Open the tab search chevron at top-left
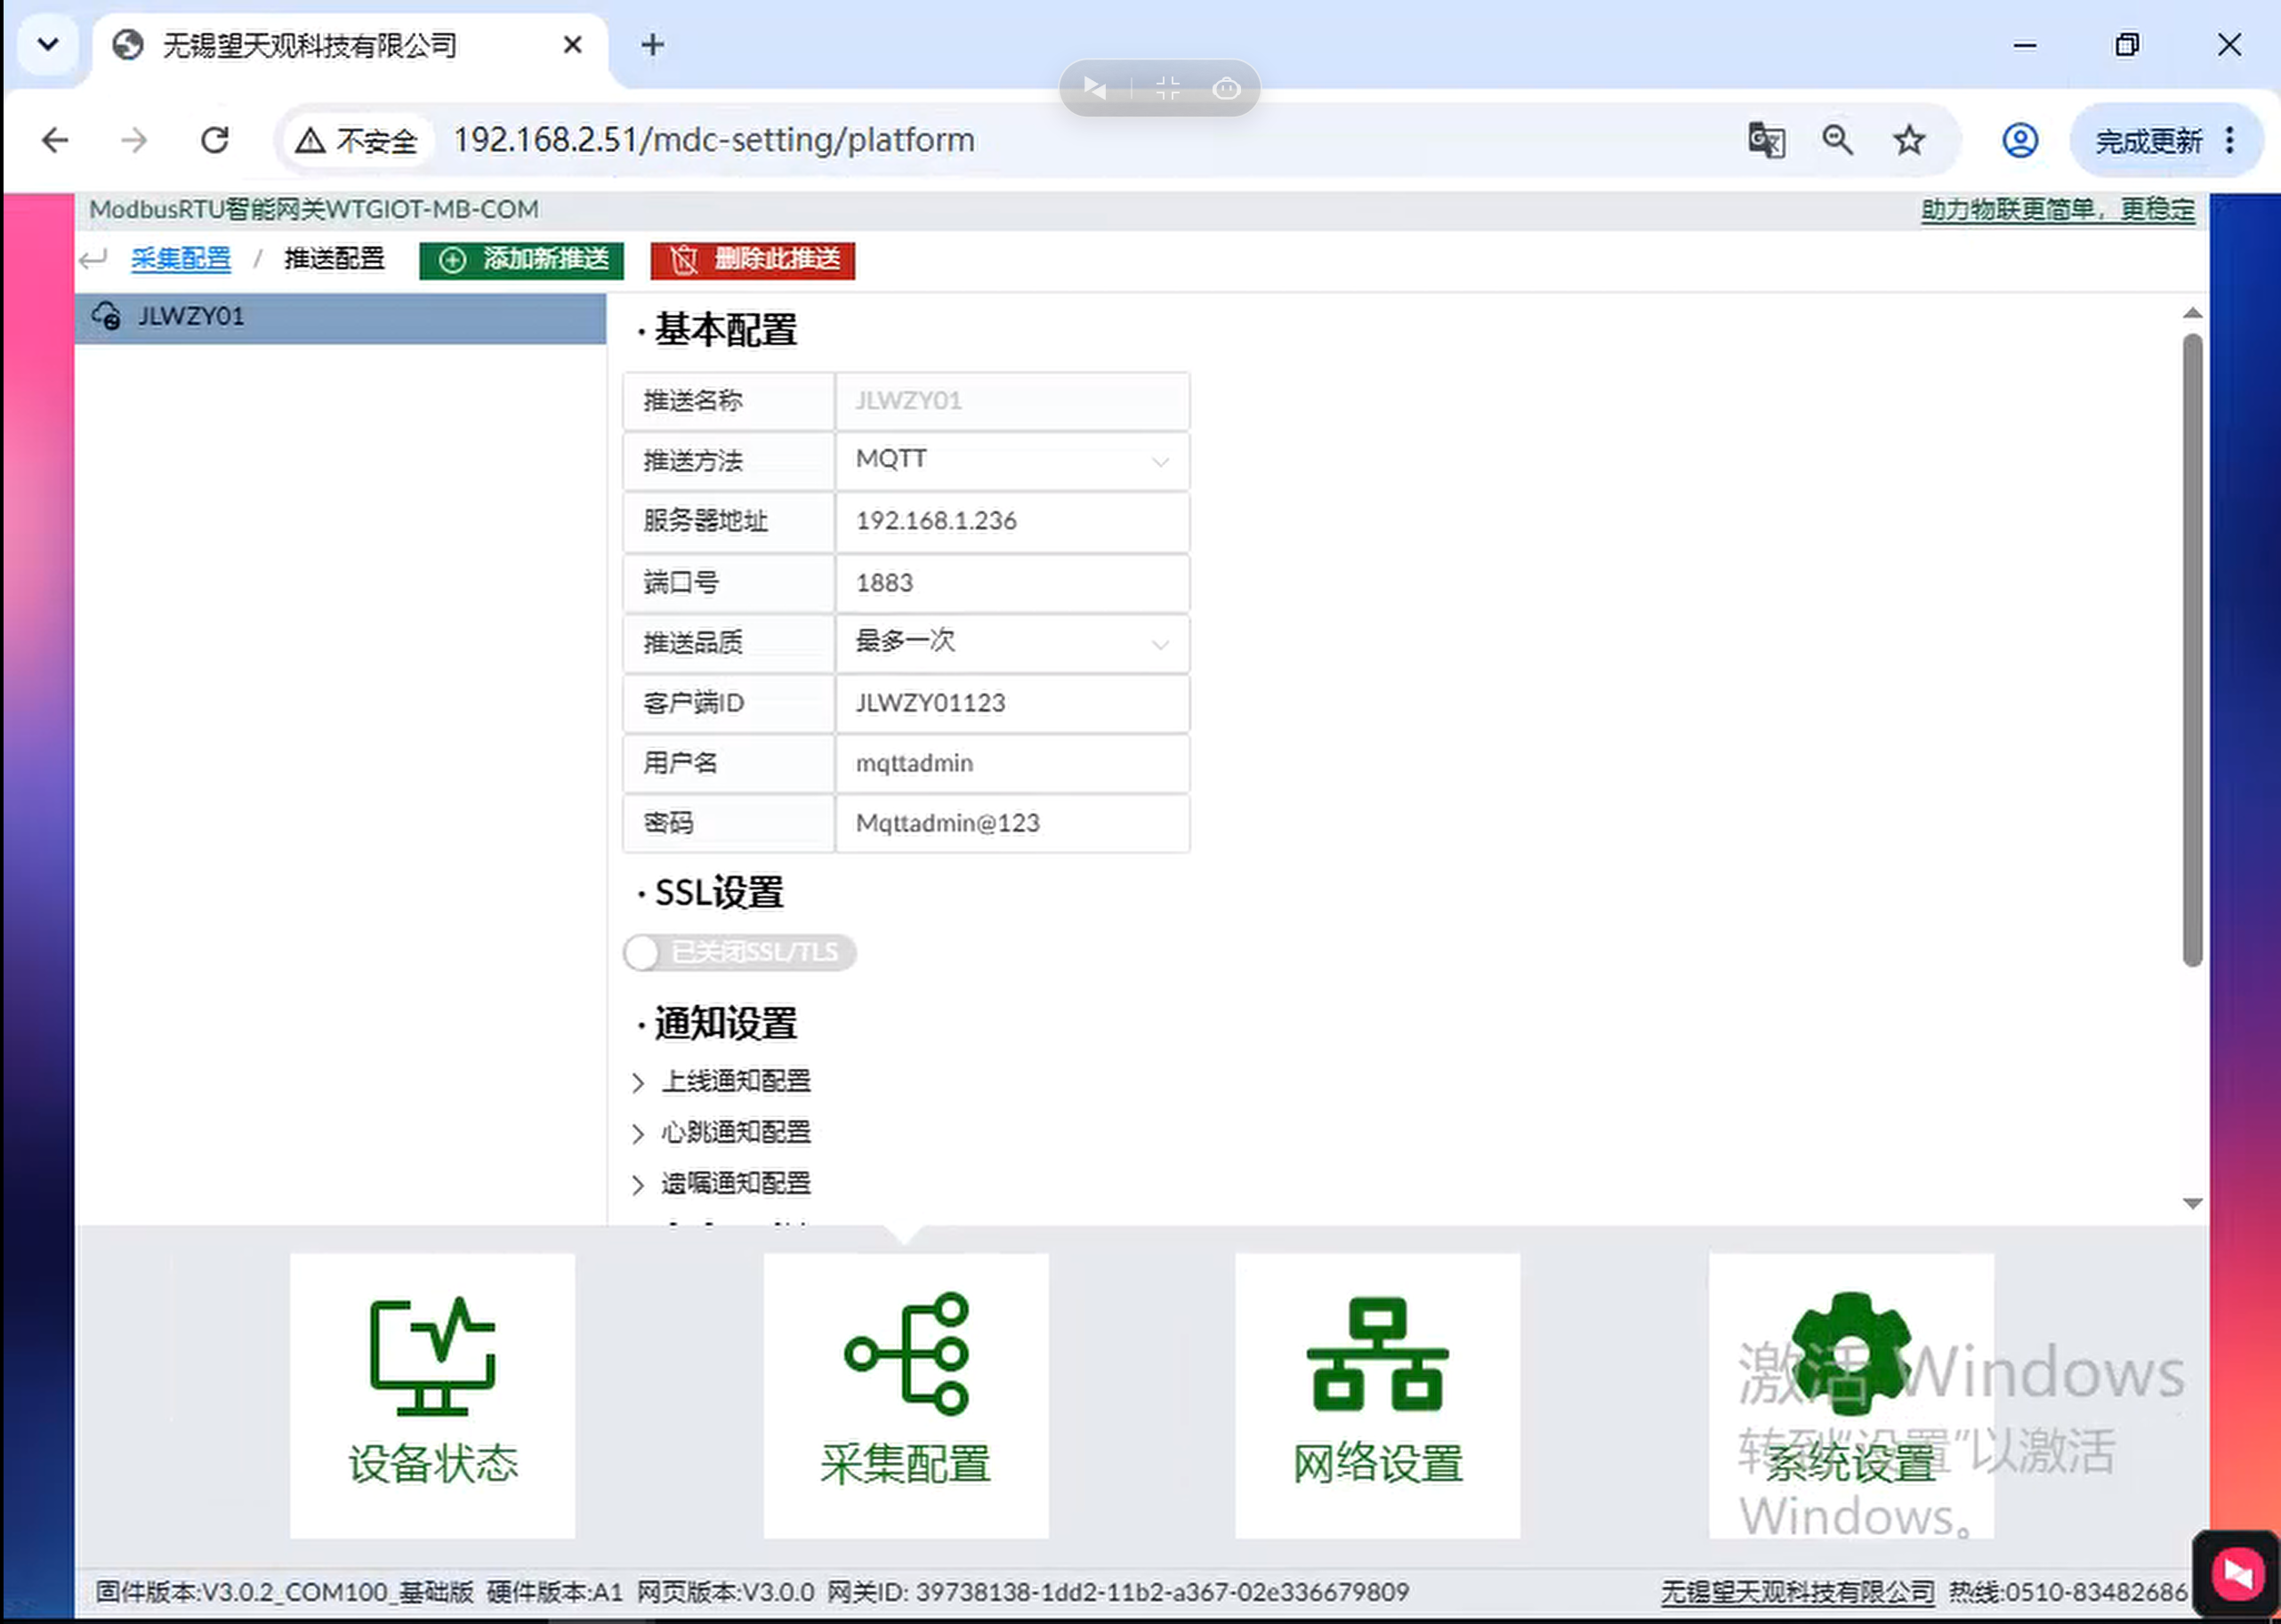 [48, 45]
